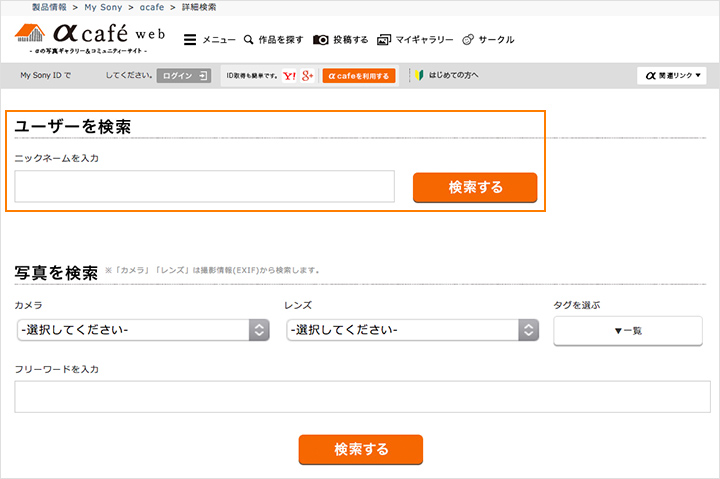Click the gray ログイン button
The width and height of the screenshot is (720, 479).
pos(184,76)
